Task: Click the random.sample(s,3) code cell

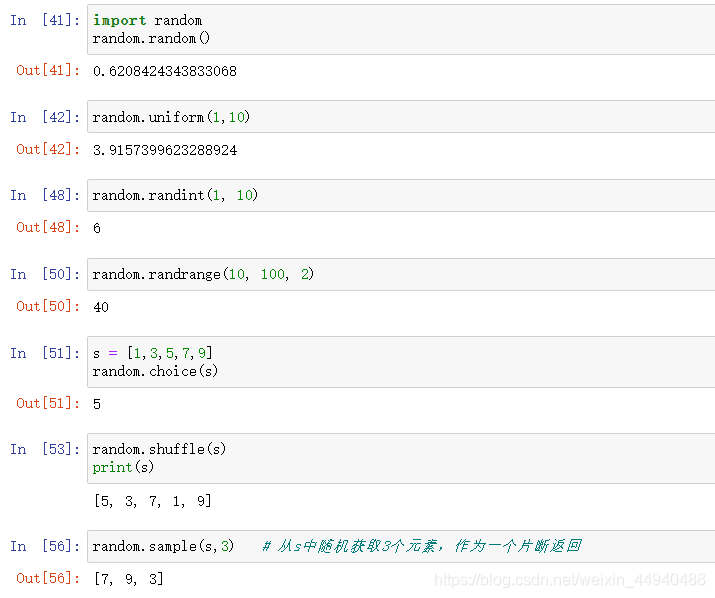Action: point(401,546)
